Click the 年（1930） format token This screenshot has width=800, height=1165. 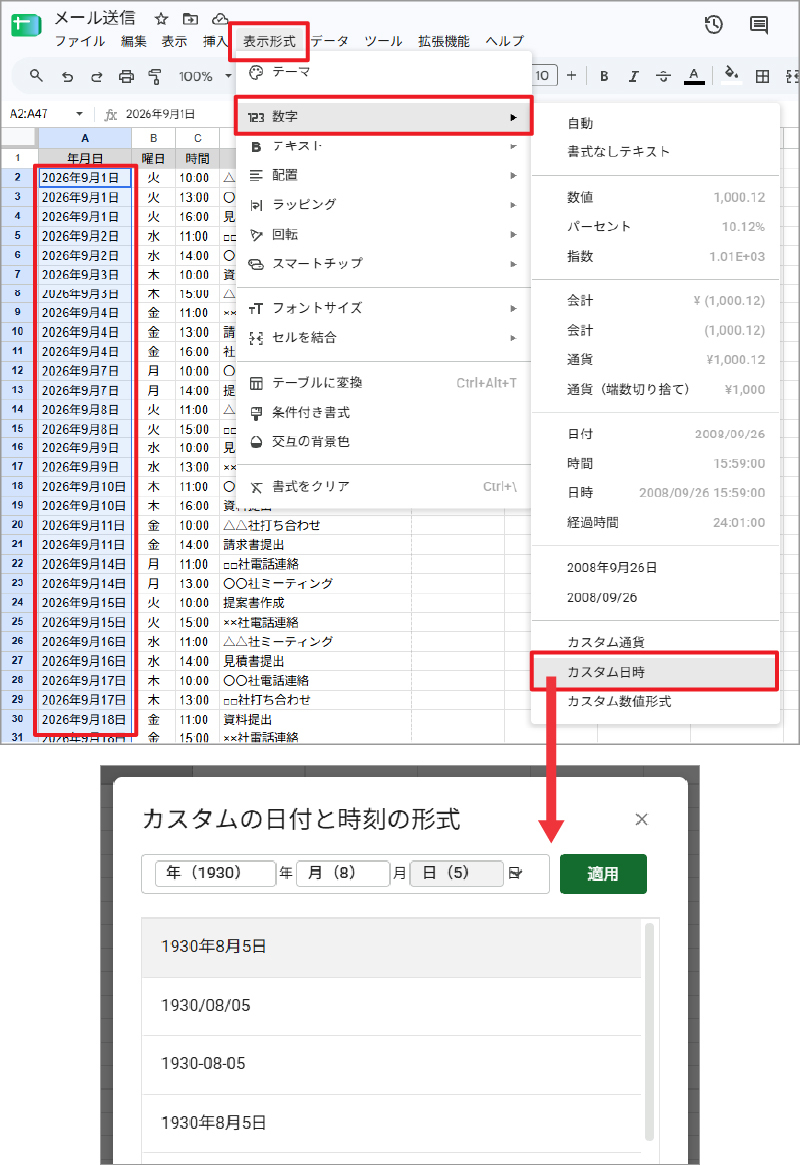pos(215,873)
